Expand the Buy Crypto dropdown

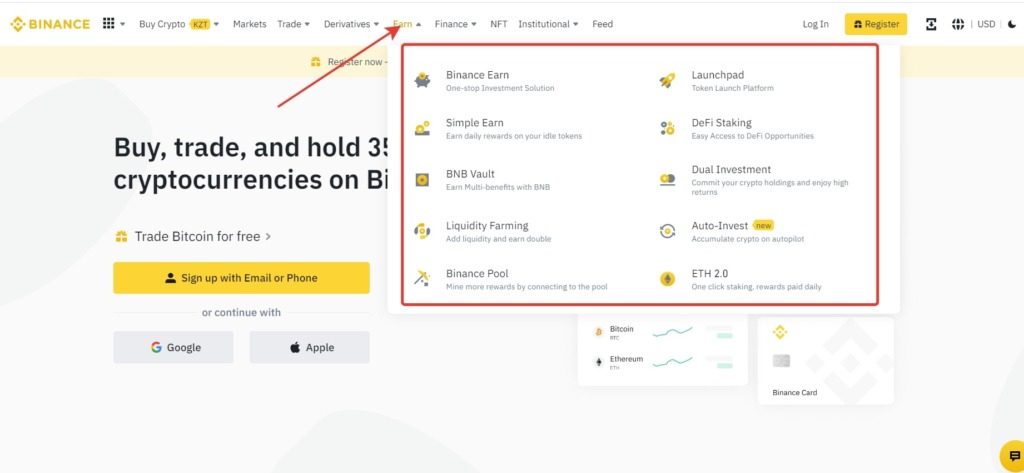179,24
